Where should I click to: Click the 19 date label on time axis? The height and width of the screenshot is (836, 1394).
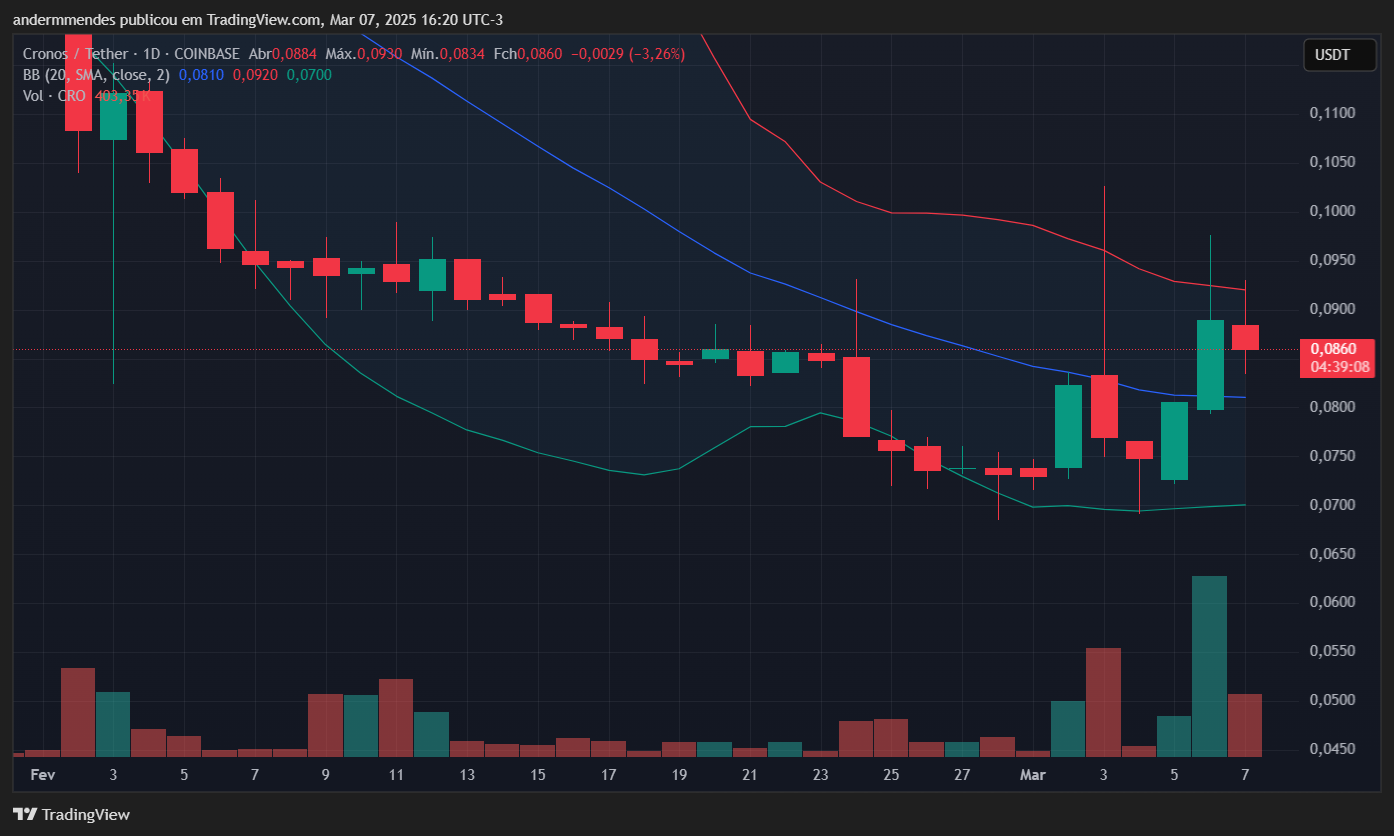(680, 775)
